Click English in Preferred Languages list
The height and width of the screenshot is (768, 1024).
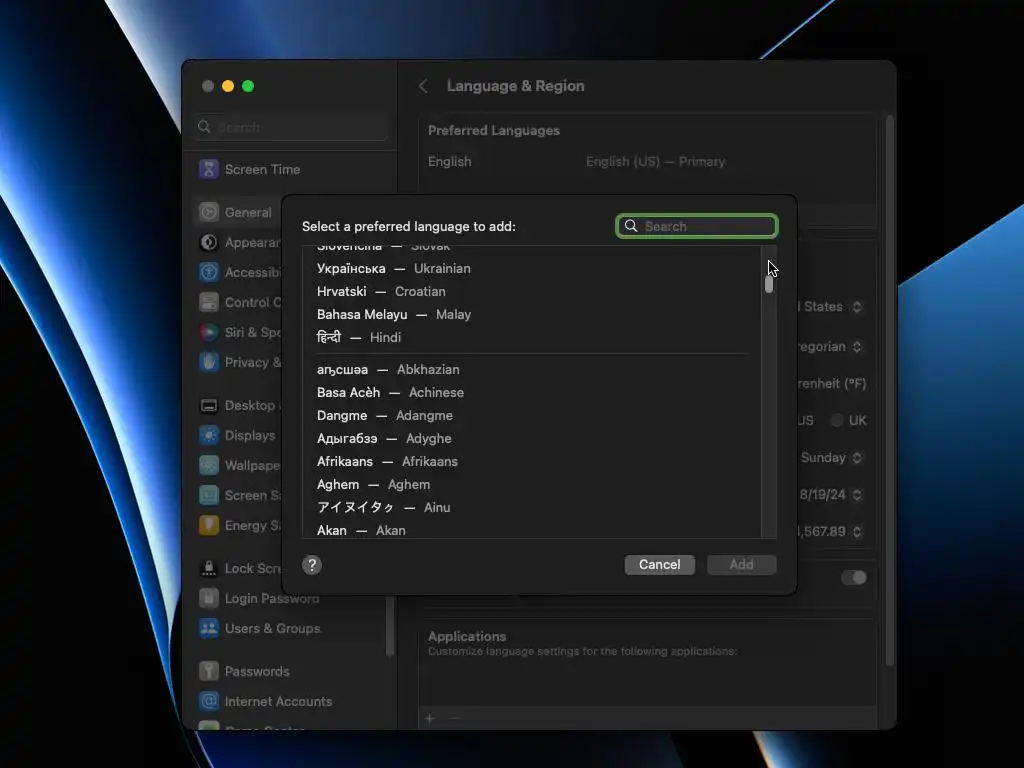pyautogui.click(x=647, y=161)
